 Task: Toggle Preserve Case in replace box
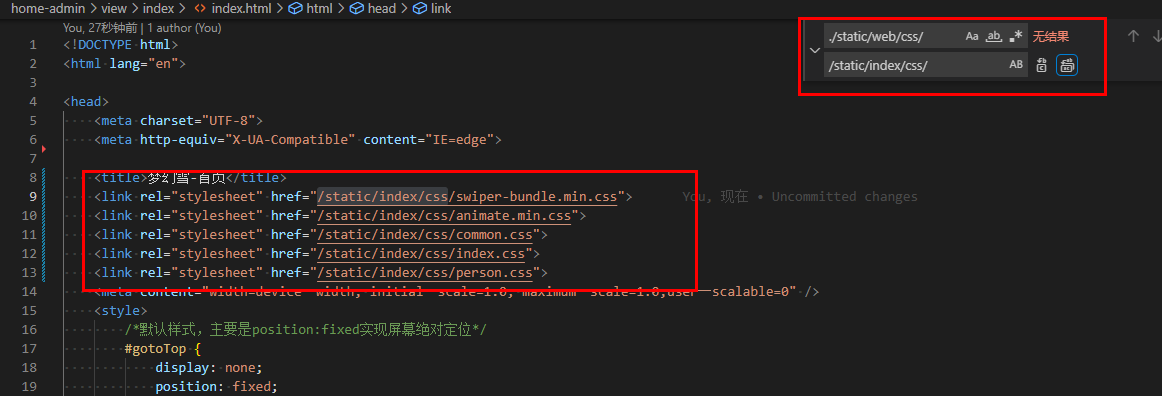click(x=1016, y=65)
